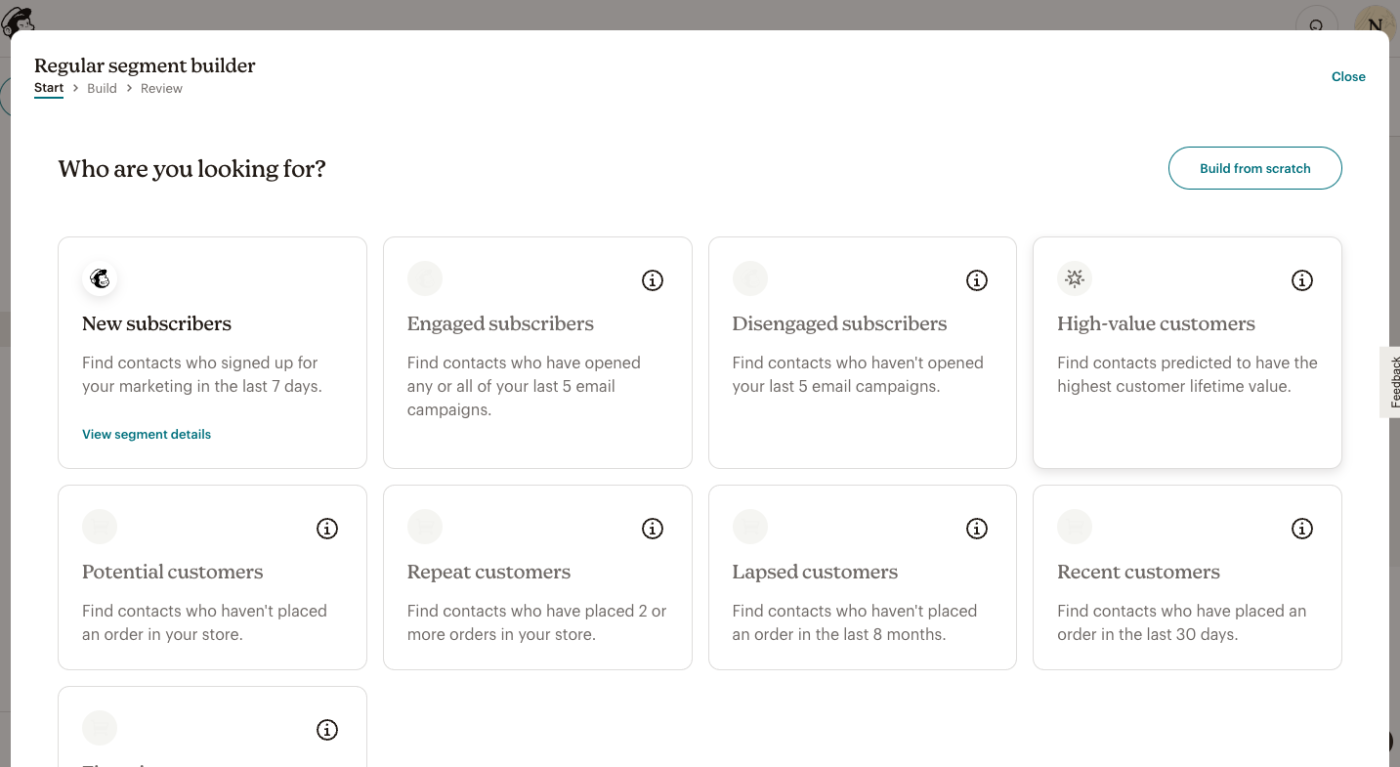Screen dimensions: 1400x767
Task: Click info icon on Disengaged subscribers card
Action: pos(977,281)
